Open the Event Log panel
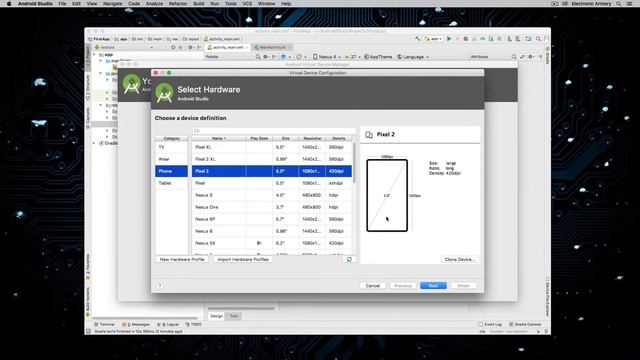Image resolution: width=640 pixels, height=360 pixels. pos(490,324)
